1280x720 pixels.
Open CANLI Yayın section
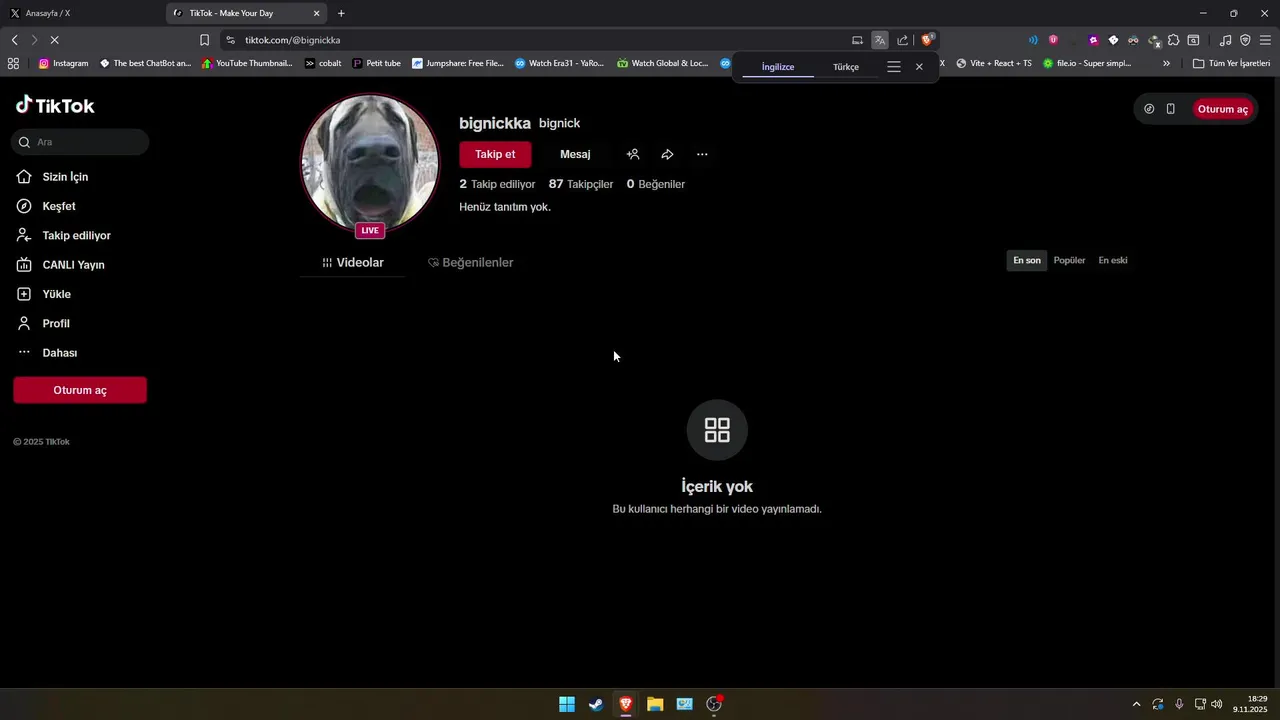[x=73, y=265]
